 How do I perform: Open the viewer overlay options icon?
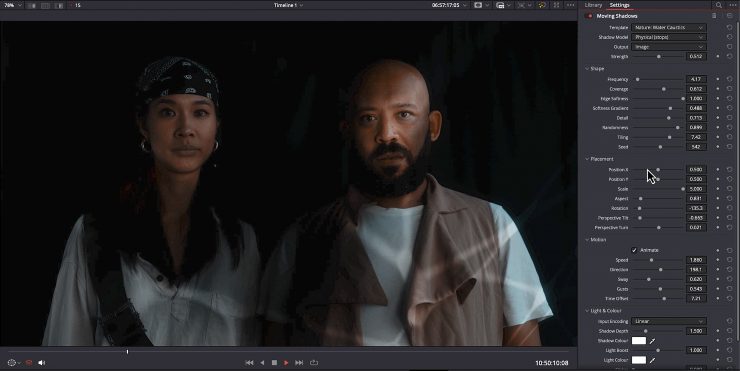(x=12, y=363)
